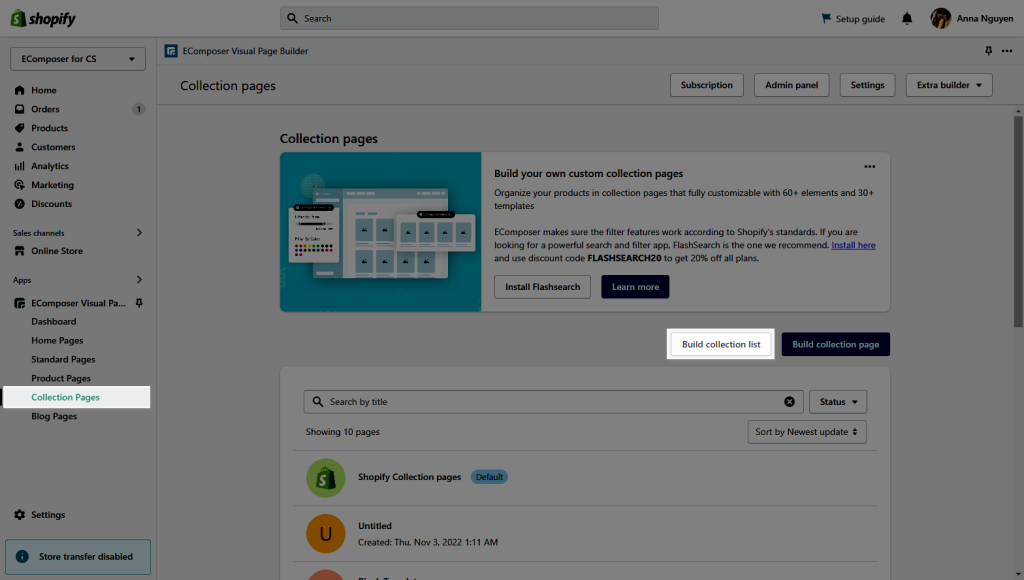Open the Sort by Newest update dropdown
This screenshot has height=580, width=1024.
click(x=807, y=432)
